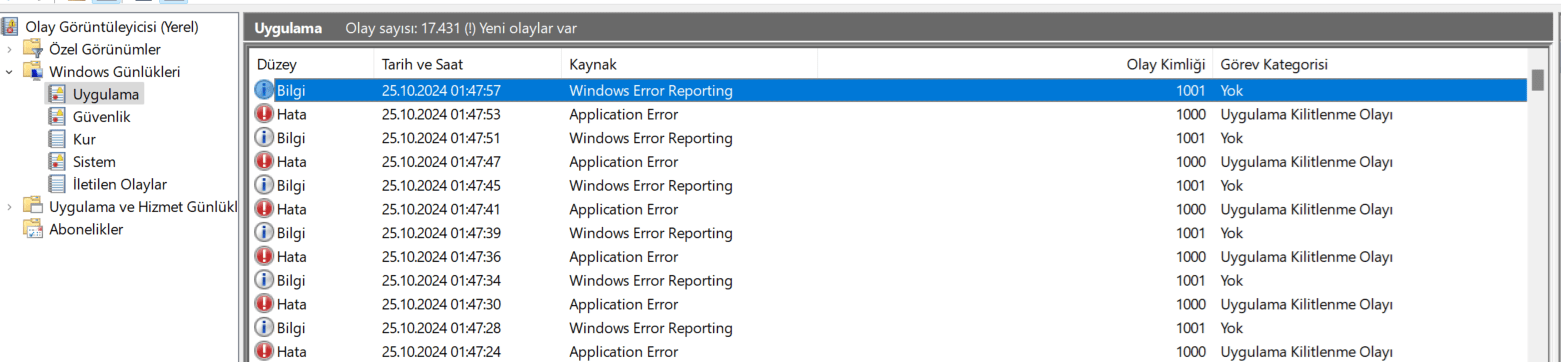Expand the Uygulama ve Hizmet Günlükleri arrow

pyautogui.click(x=10, y=207)
